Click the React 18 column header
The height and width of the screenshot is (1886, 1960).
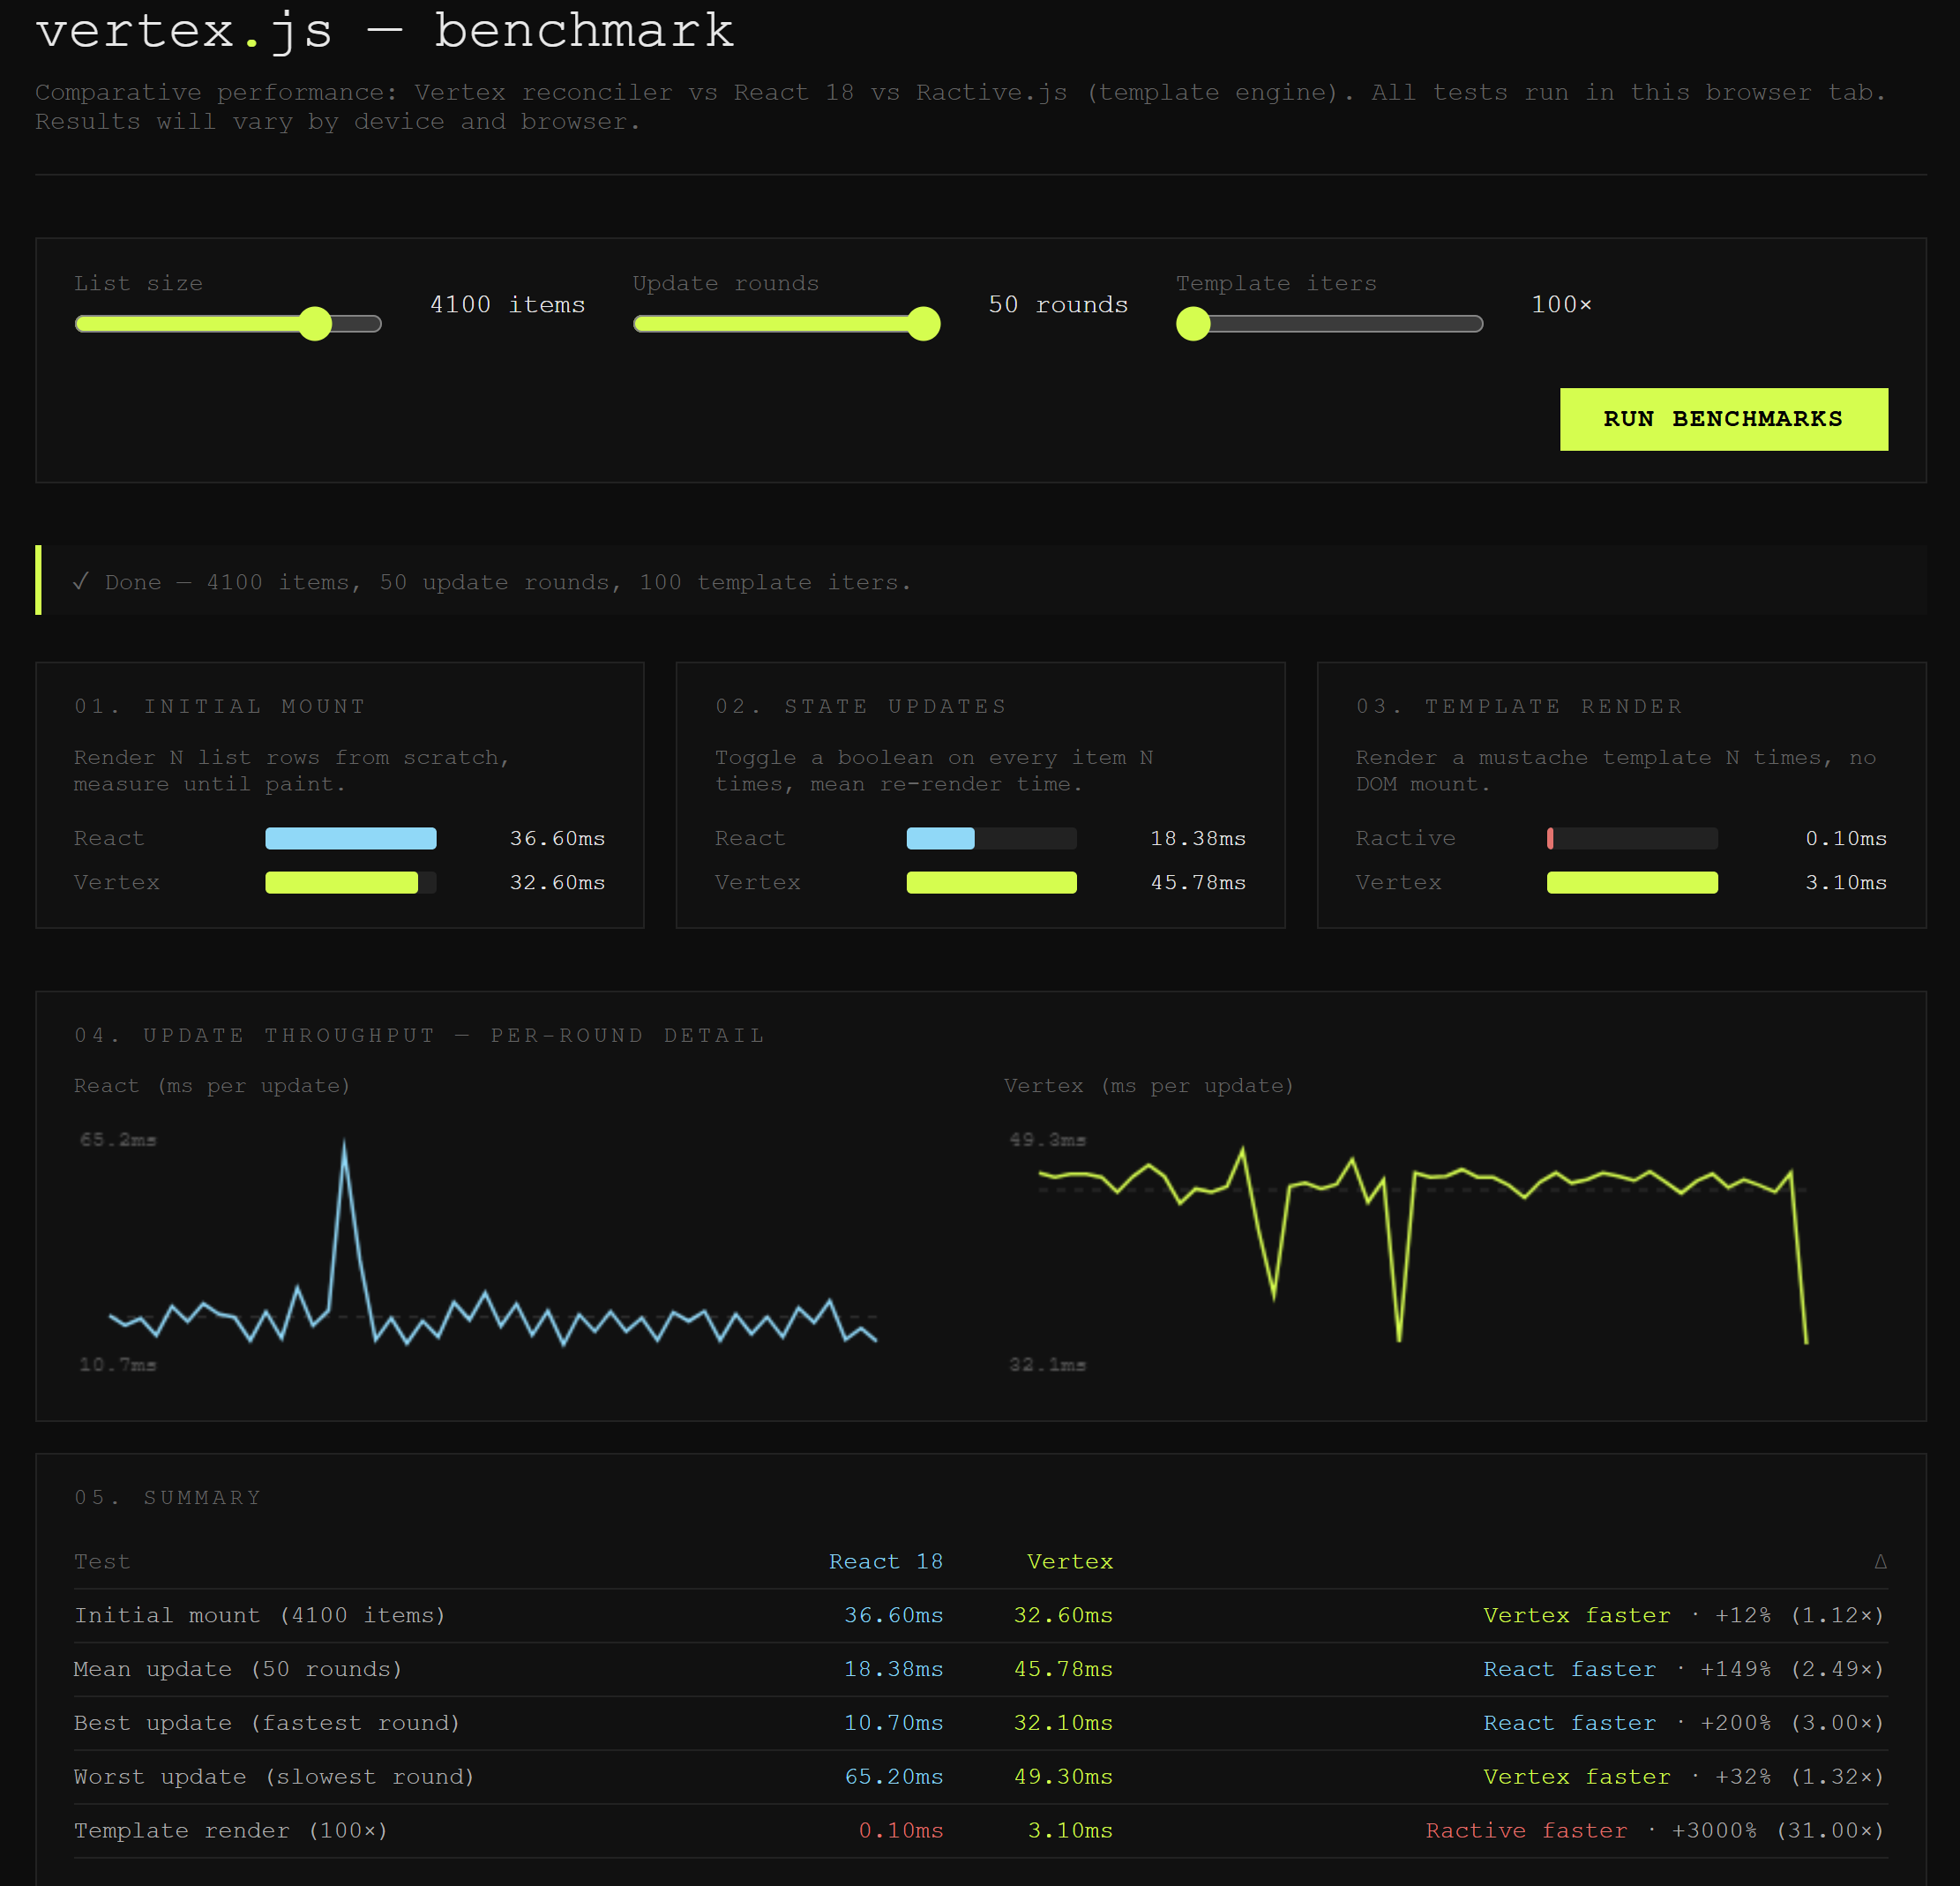click(x=885, y=1561)
